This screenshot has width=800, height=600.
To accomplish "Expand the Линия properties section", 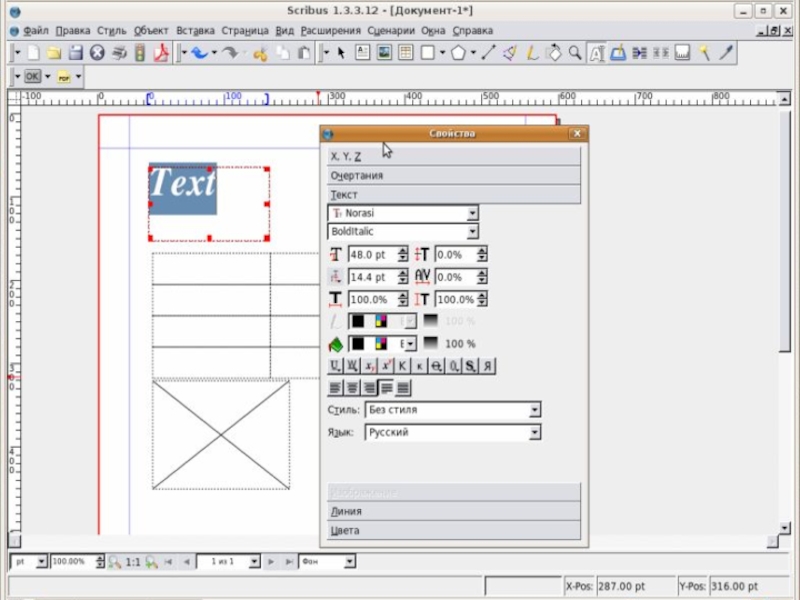I will pyautogui.click(x=454, y=511).
